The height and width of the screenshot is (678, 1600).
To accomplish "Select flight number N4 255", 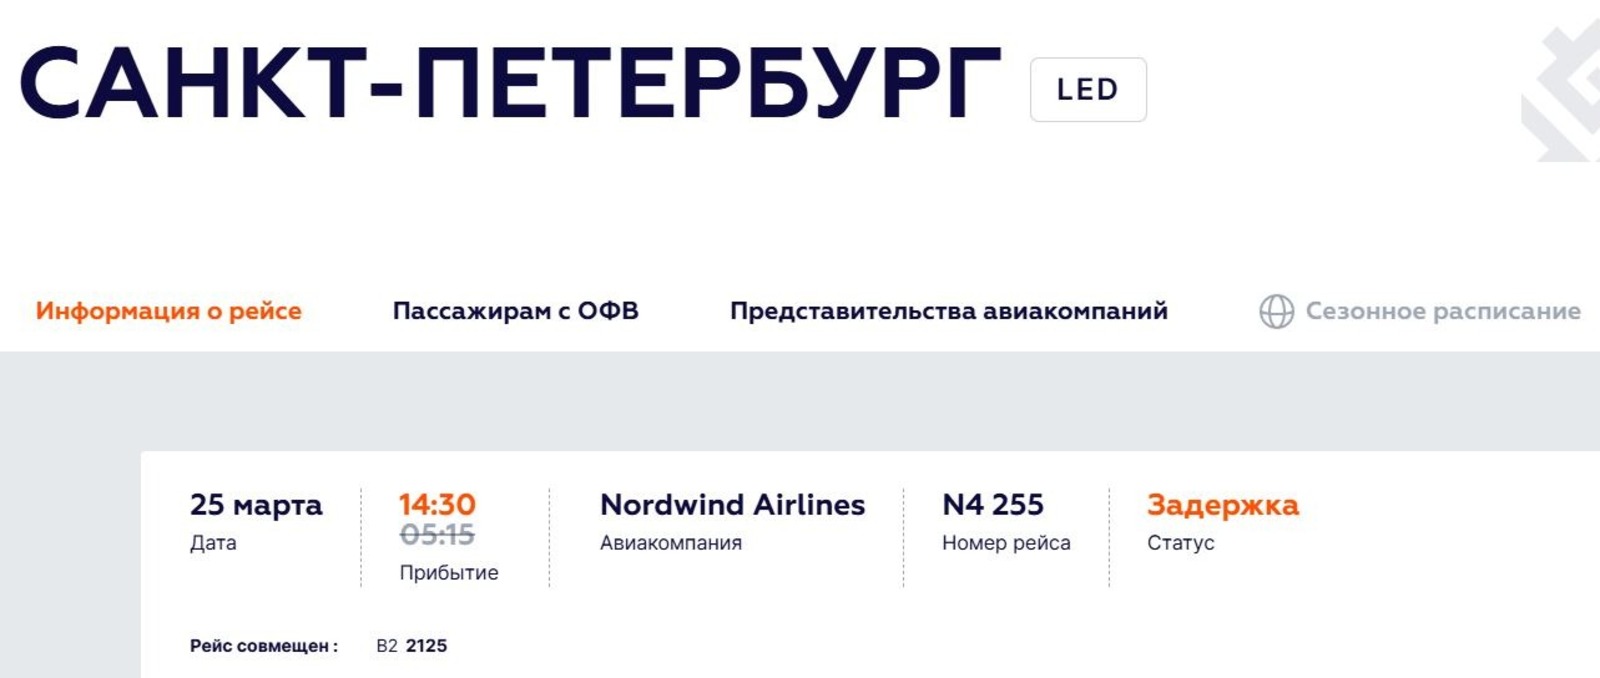I will (992, 505).
